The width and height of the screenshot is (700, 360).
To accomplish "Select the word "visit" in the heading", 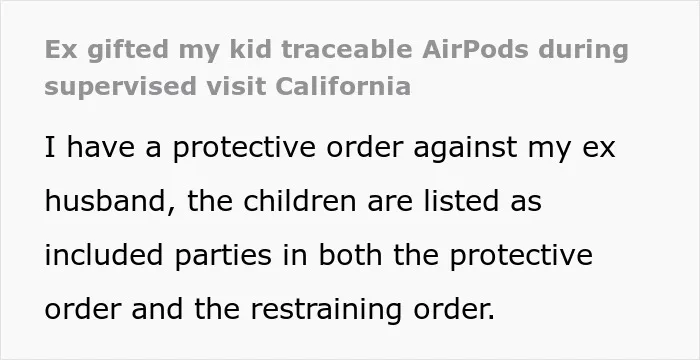I will (x=236, y=86).
